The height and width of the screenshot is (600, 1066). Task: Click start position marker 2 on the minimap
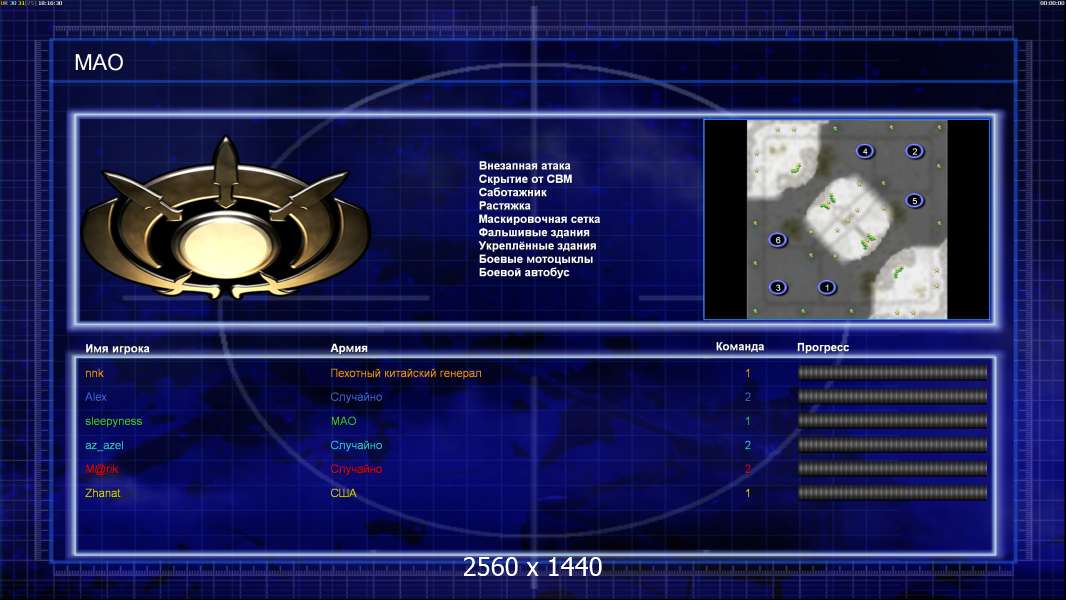[x=914, y=151]
